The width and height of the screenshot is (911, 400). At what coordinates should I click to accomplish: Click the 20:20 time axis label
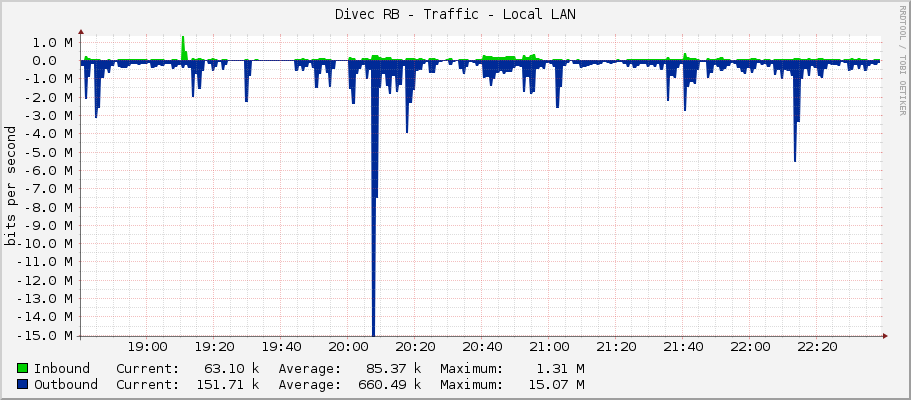click(415, 347)
